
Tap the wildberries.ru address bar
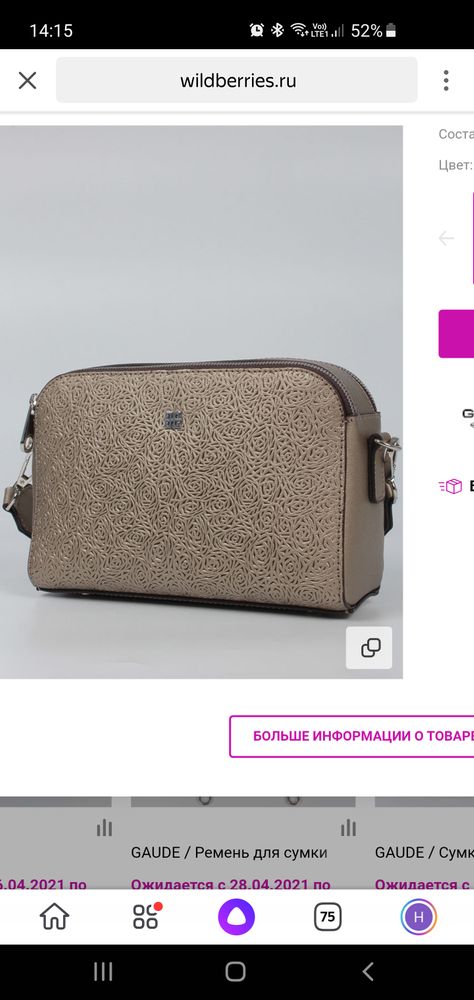tap(237, 80)
